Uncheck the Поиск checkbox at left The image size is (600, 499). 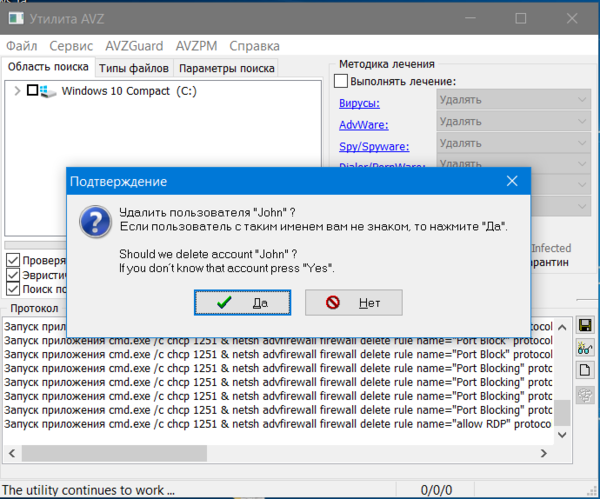13,290
